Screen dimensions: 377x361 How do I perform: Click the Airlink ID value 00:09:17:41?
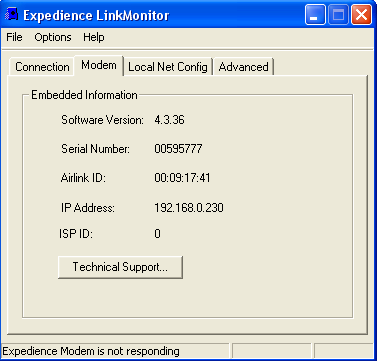pyautogui.click(x=182, y=178)
